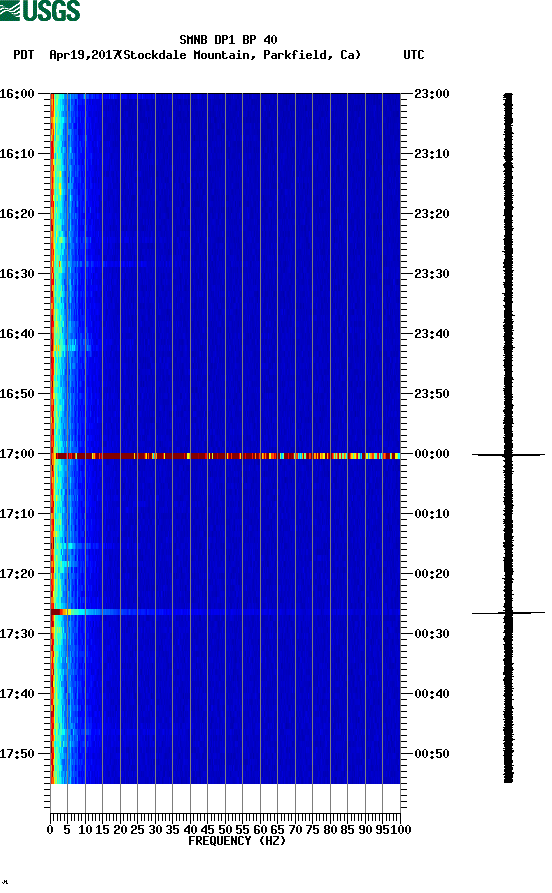The image size is (552, 893).
Task: Click the 17:10 PDT time label
Action: click(x=17, y=514)
